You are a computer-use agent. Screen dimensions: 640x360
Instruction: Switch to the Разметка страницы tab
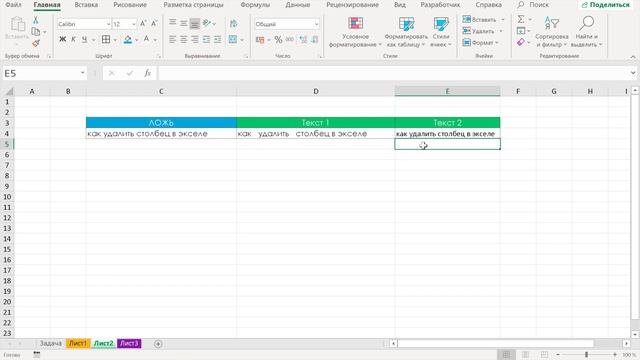pos(193,5)
